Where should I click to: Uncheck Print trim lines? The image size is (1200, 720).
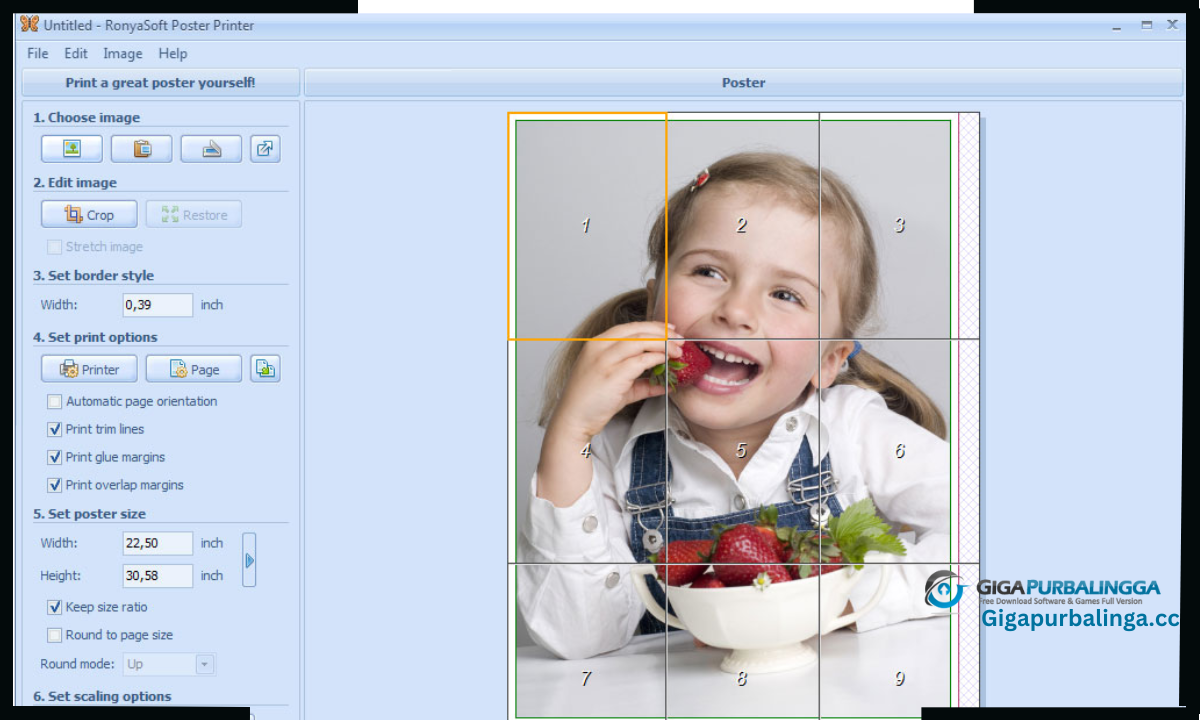pyautogui.click(x=54, y=429)
